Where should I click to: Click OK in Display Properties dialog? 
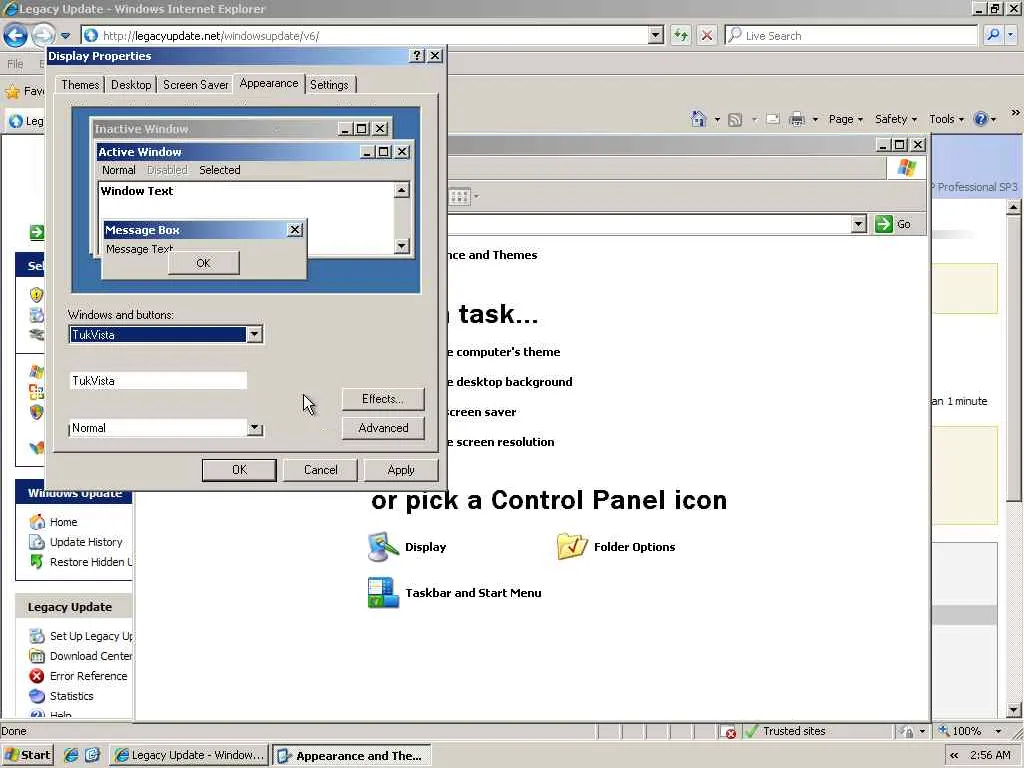click(x=239, y=470)
